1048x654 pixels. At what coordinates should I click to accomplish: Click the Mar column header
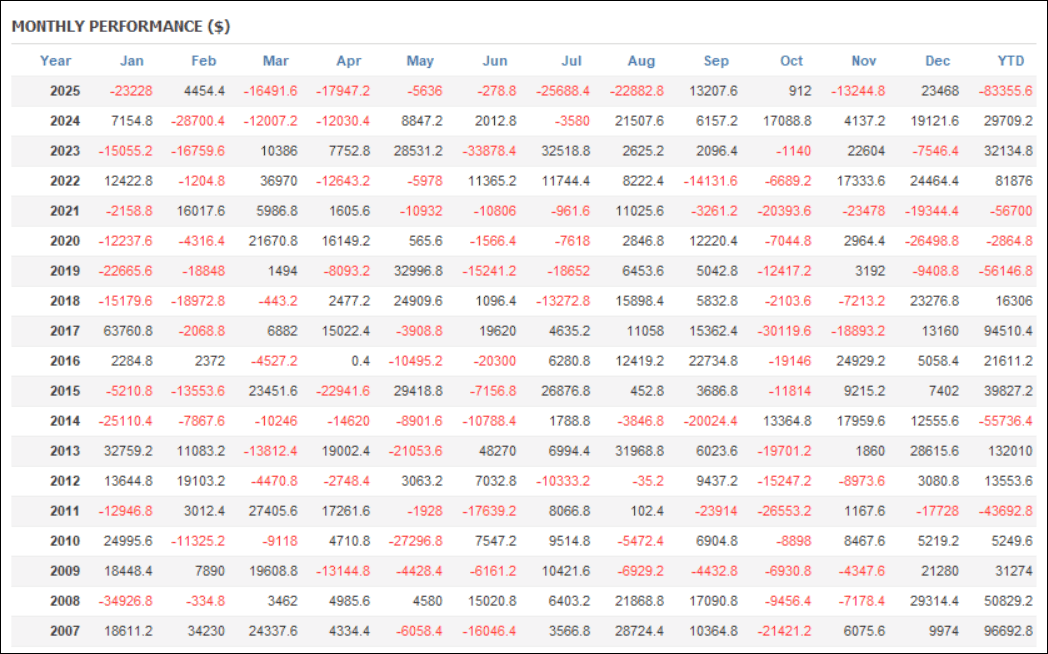click(276, 61)
